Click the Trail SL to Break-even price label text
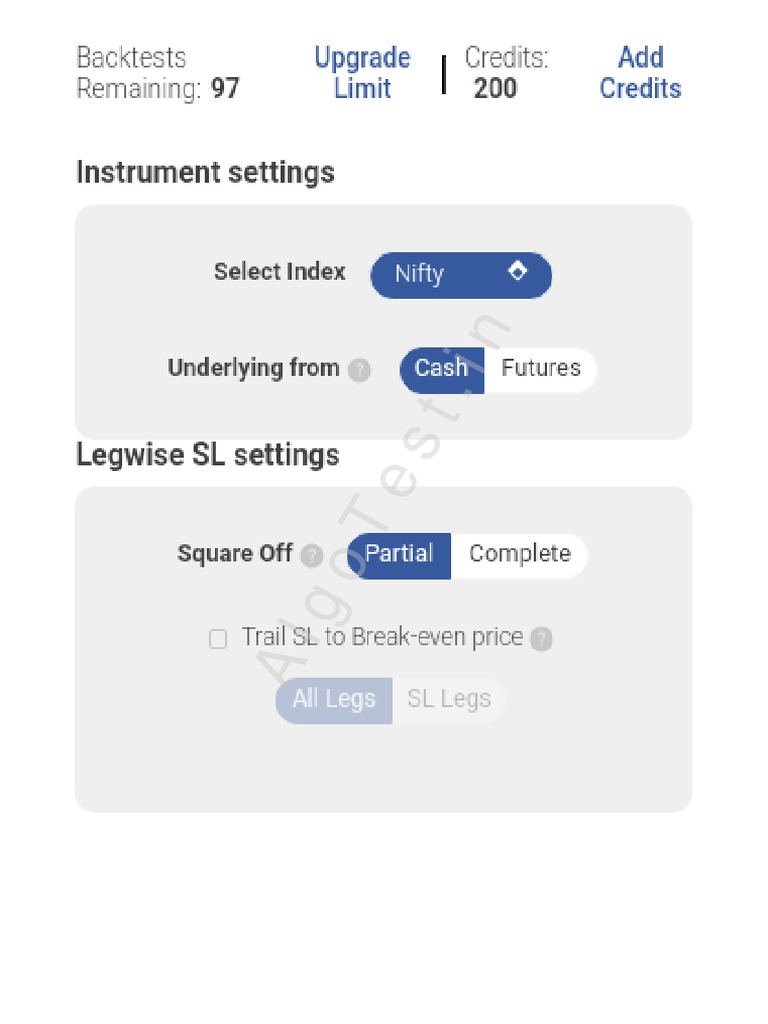Screen dimensions: 768x1024 (382, 638)
